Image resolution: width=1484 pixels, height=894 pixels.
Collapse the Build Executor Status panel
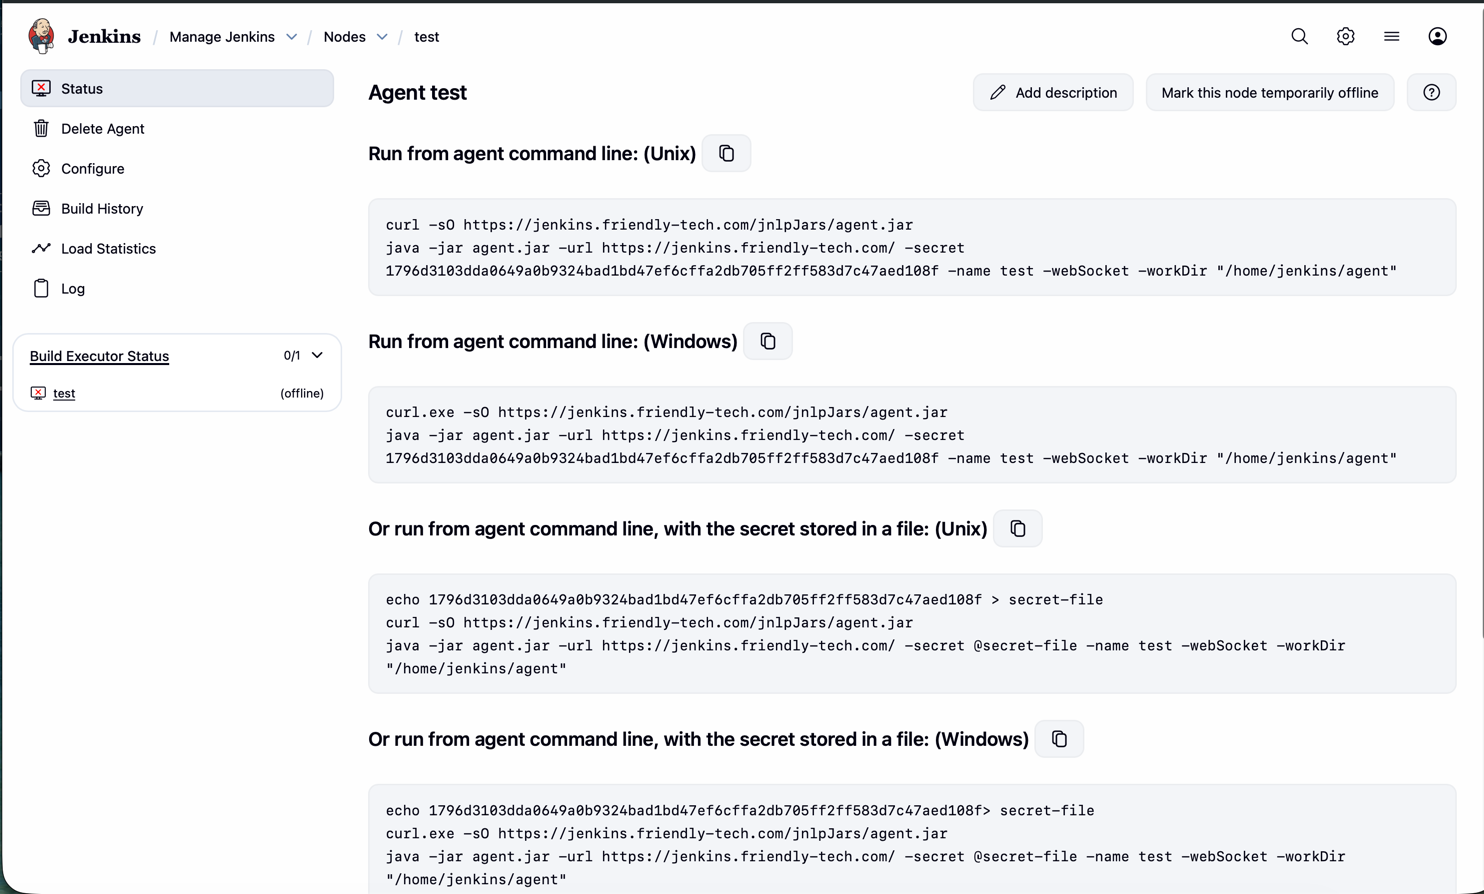pyautogui.click(x=317, y=355)
